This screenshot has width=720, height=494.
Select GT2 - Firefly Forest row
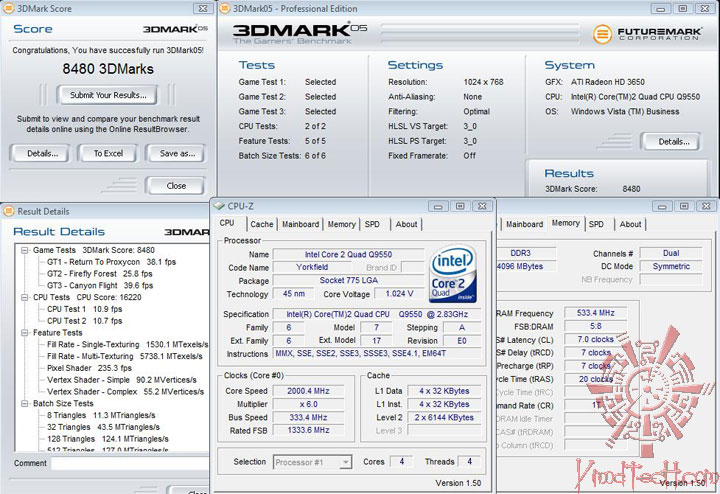point(100,274)
